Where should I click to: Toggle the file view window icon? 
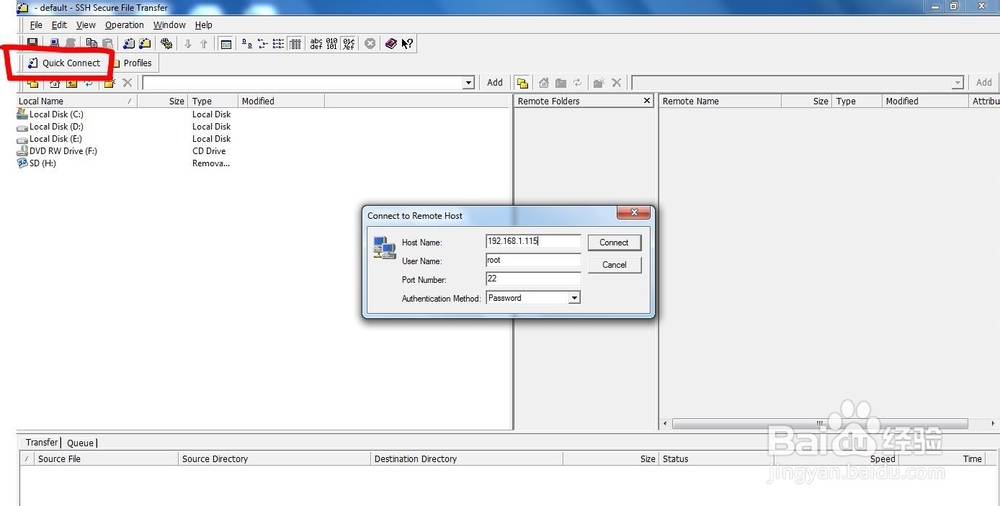[x=225, y=43]
